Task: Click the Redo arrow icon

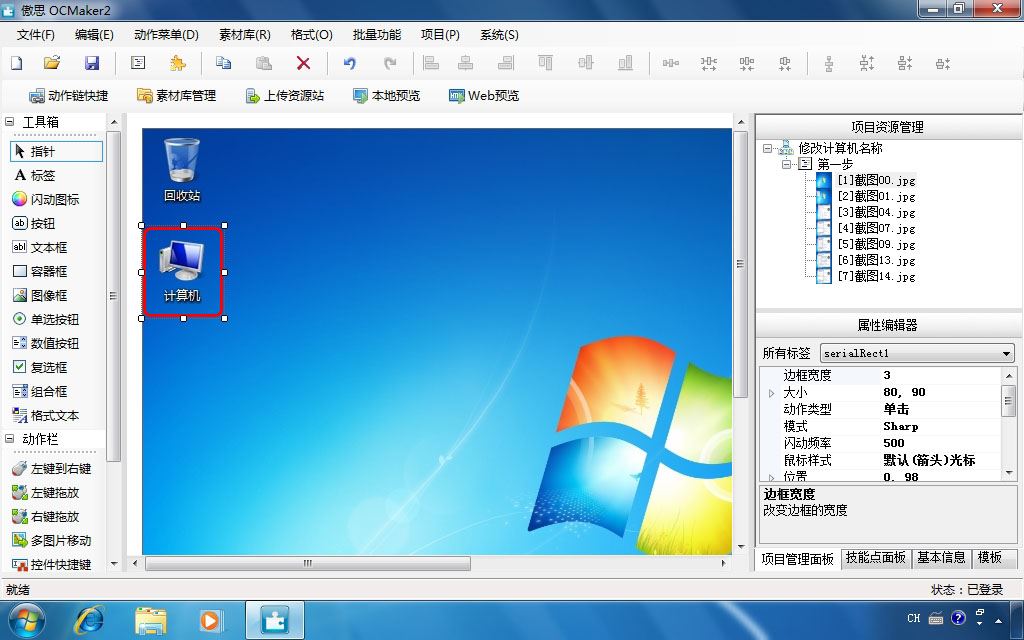Action: 390,63
